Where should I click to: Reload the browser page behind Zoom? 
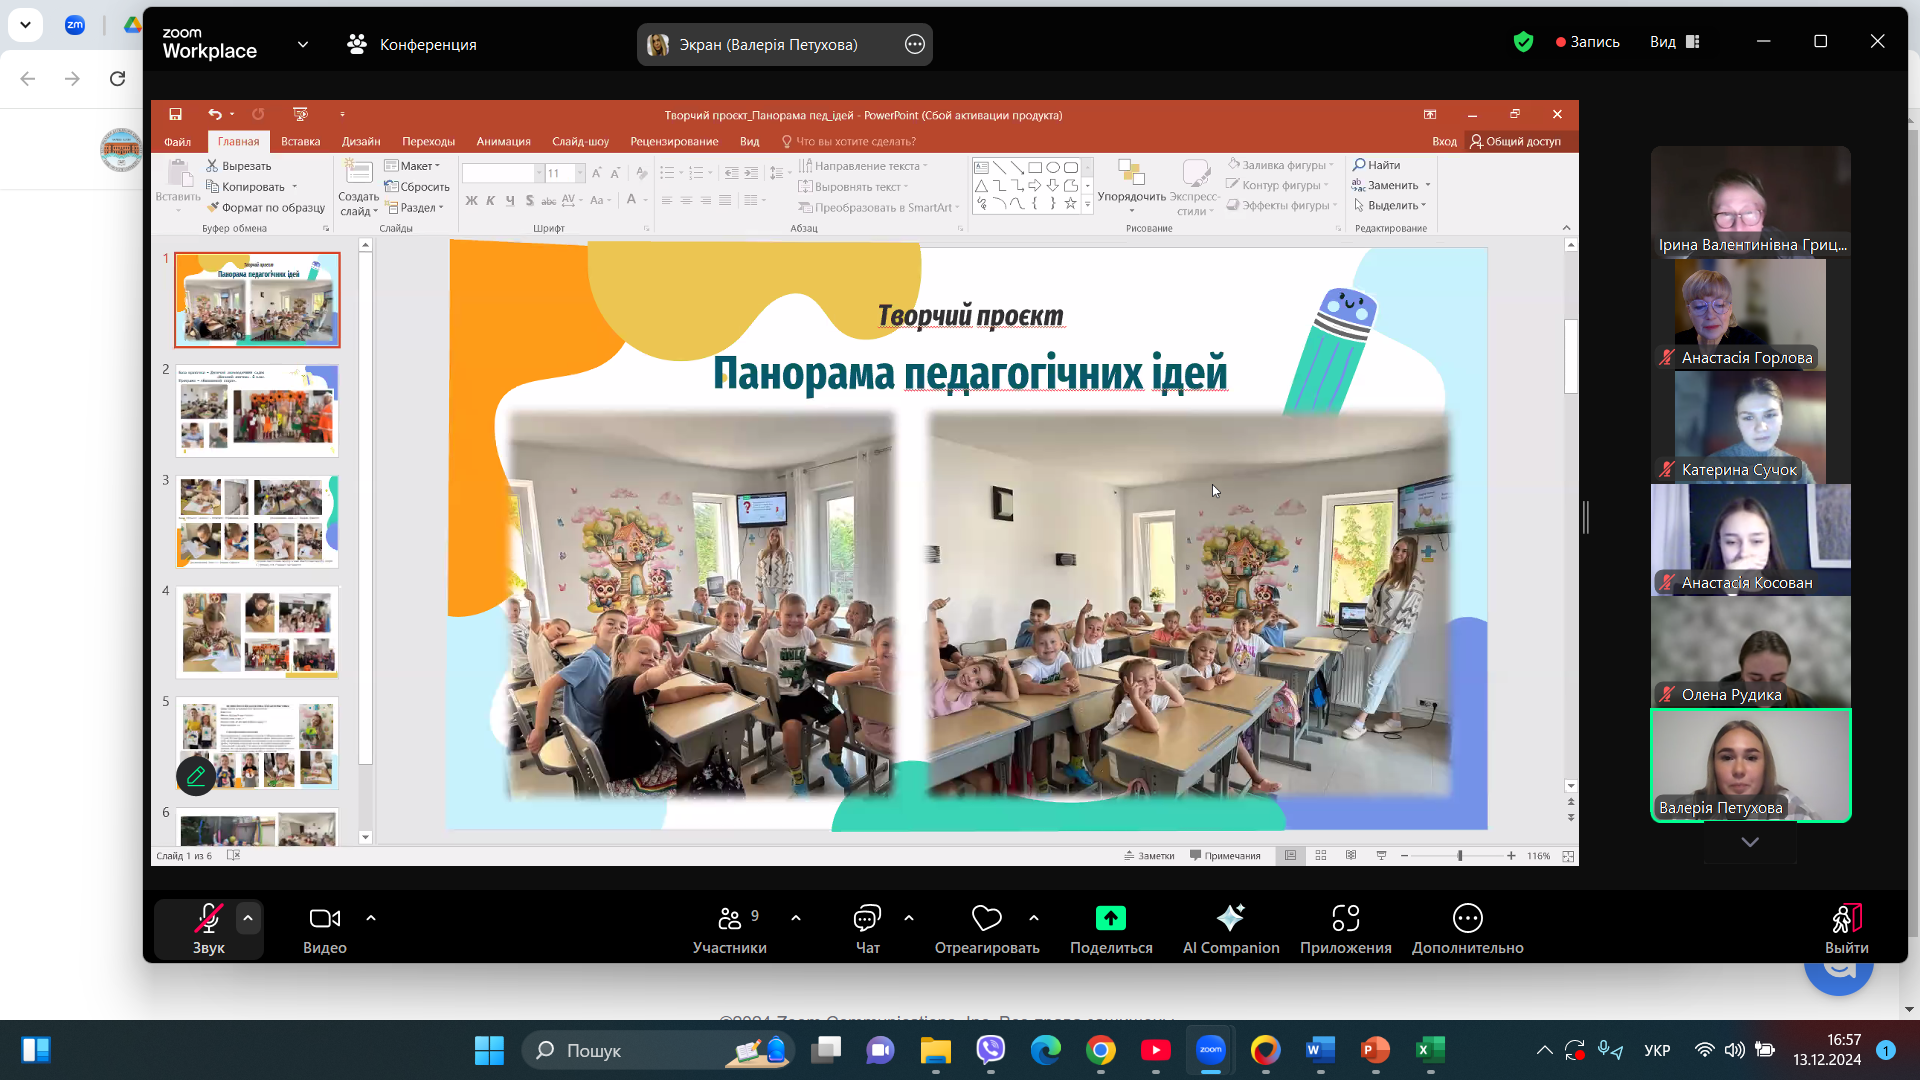117,78
